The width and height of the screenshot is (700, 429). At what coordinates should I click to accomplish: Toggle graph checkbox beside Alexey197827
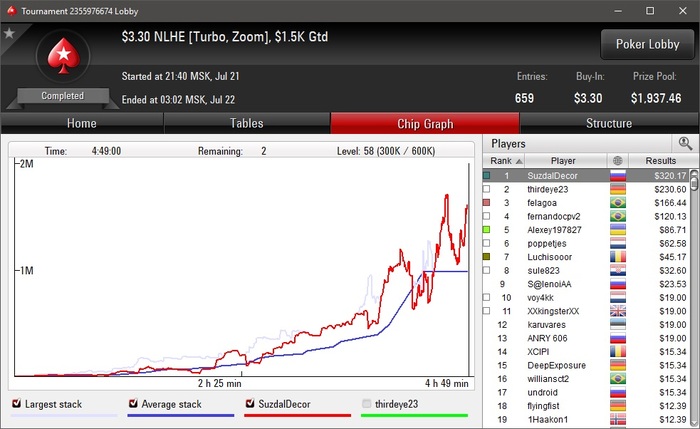(x=487, y=230)
